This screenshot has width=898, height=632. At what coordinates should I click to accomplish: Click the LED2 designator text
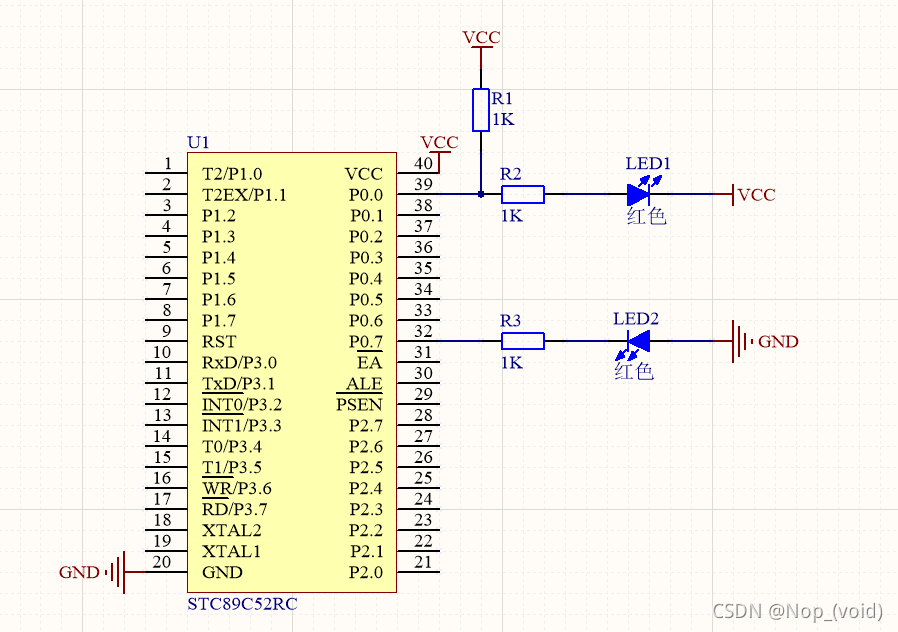636,319
